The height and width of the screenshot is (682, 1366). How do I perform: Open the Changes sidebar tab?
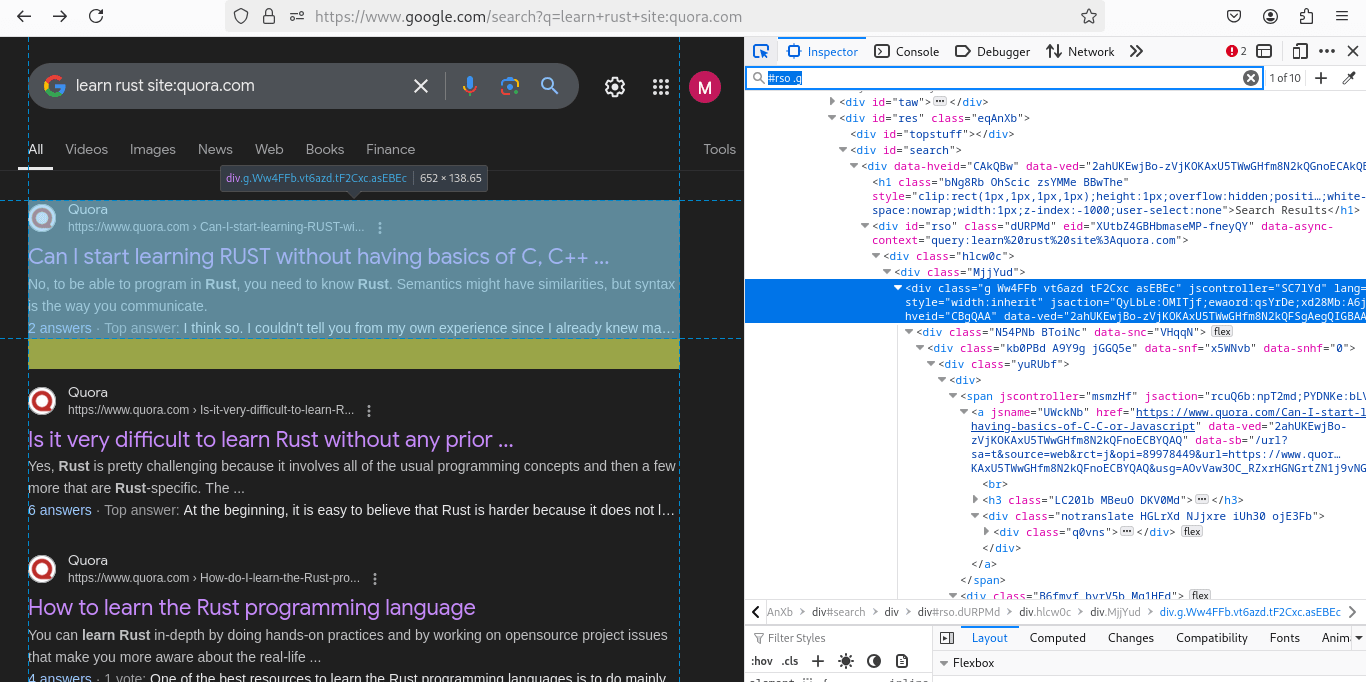pyautogui.click(x=1131, y=638)
